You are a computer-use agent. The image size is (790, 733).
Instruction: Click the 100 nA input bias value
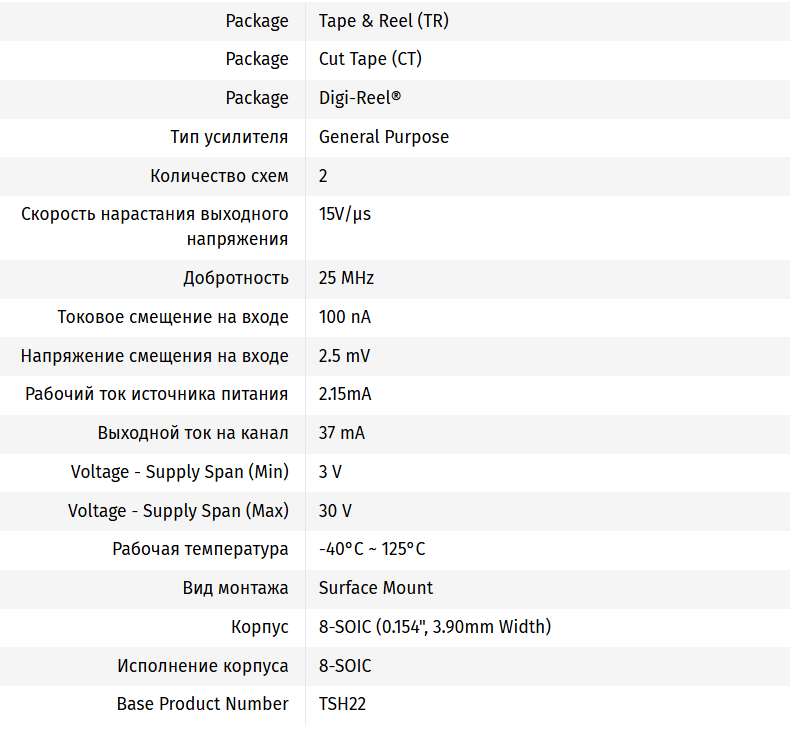(x=345, y=317)
